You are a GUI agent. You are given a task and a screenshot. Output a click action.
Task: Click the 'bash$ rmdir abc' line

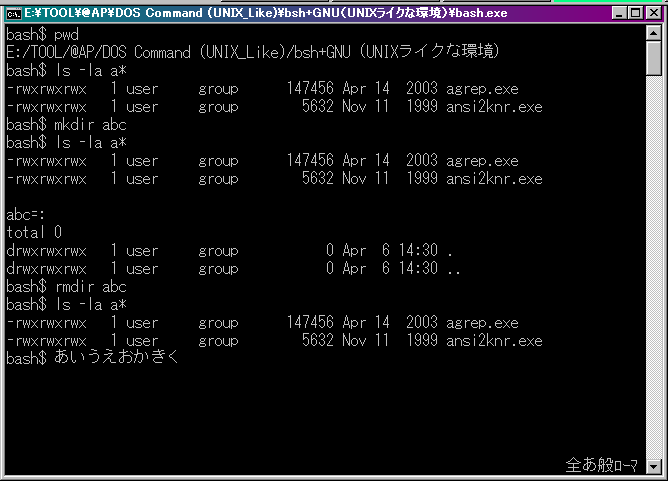(x=66, y=286)
